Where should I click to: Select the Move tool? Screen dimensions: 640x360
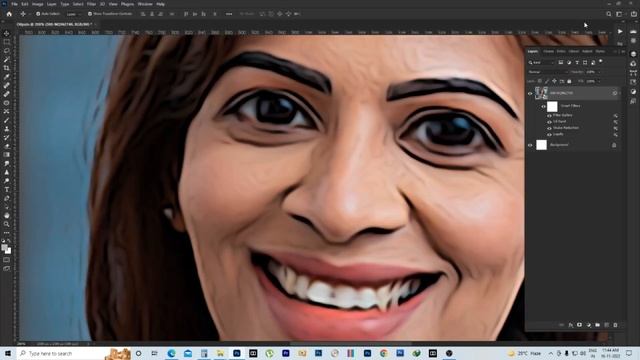pyautogui.click(x=7, y=33)
